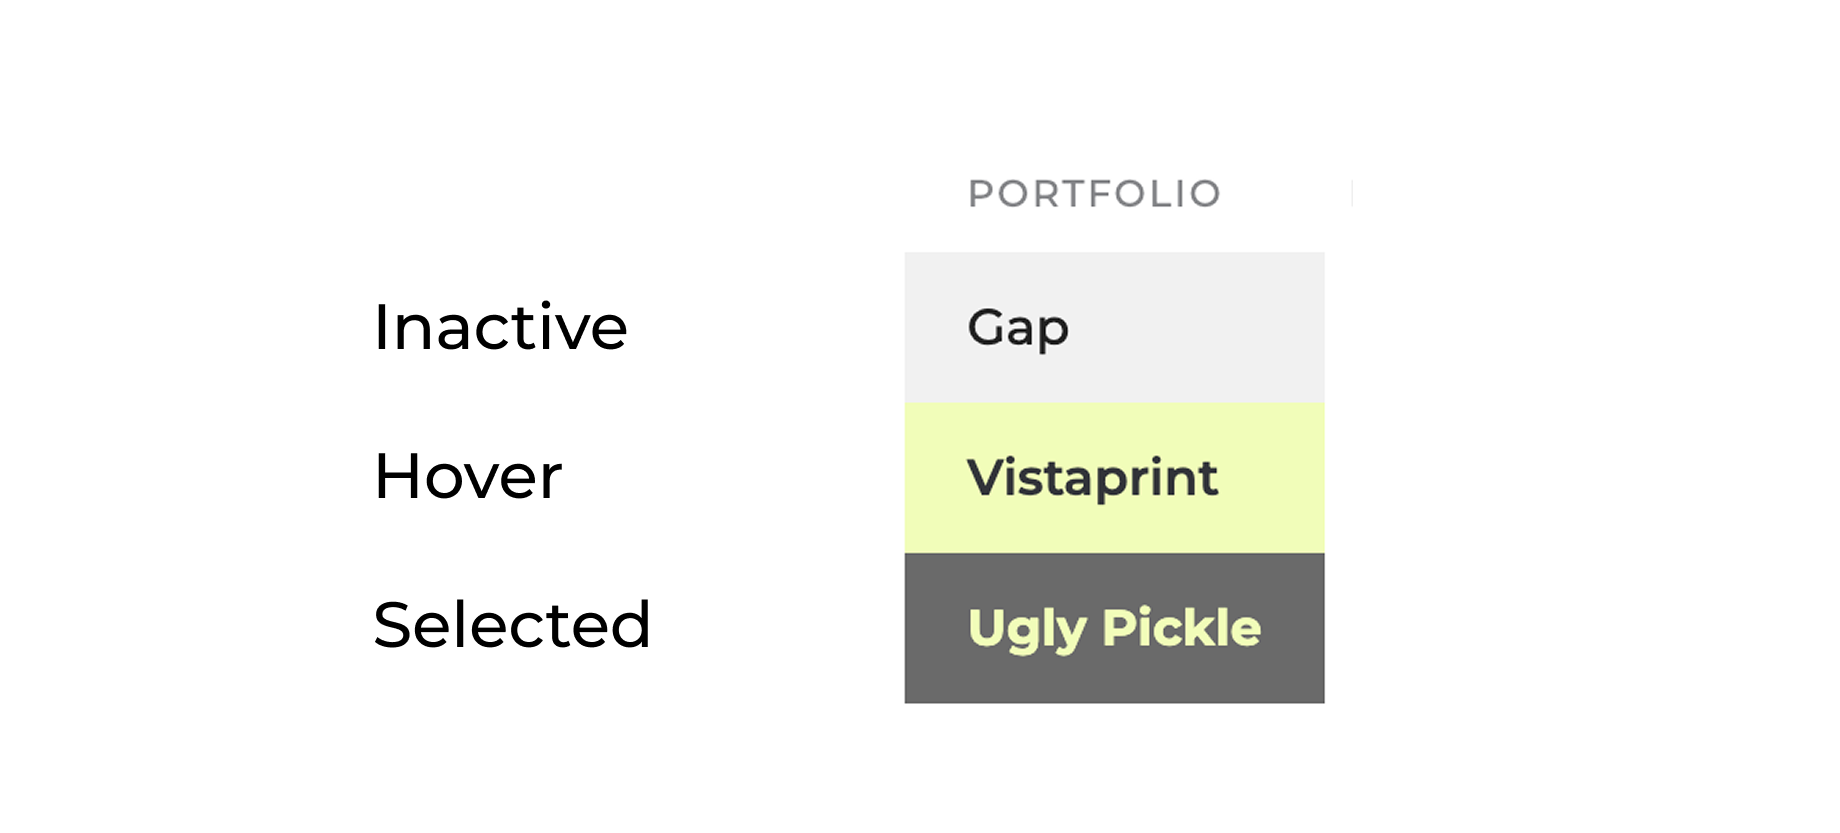
Task: Click the top item in the dropdown list
Action: tap(1113, 327)
